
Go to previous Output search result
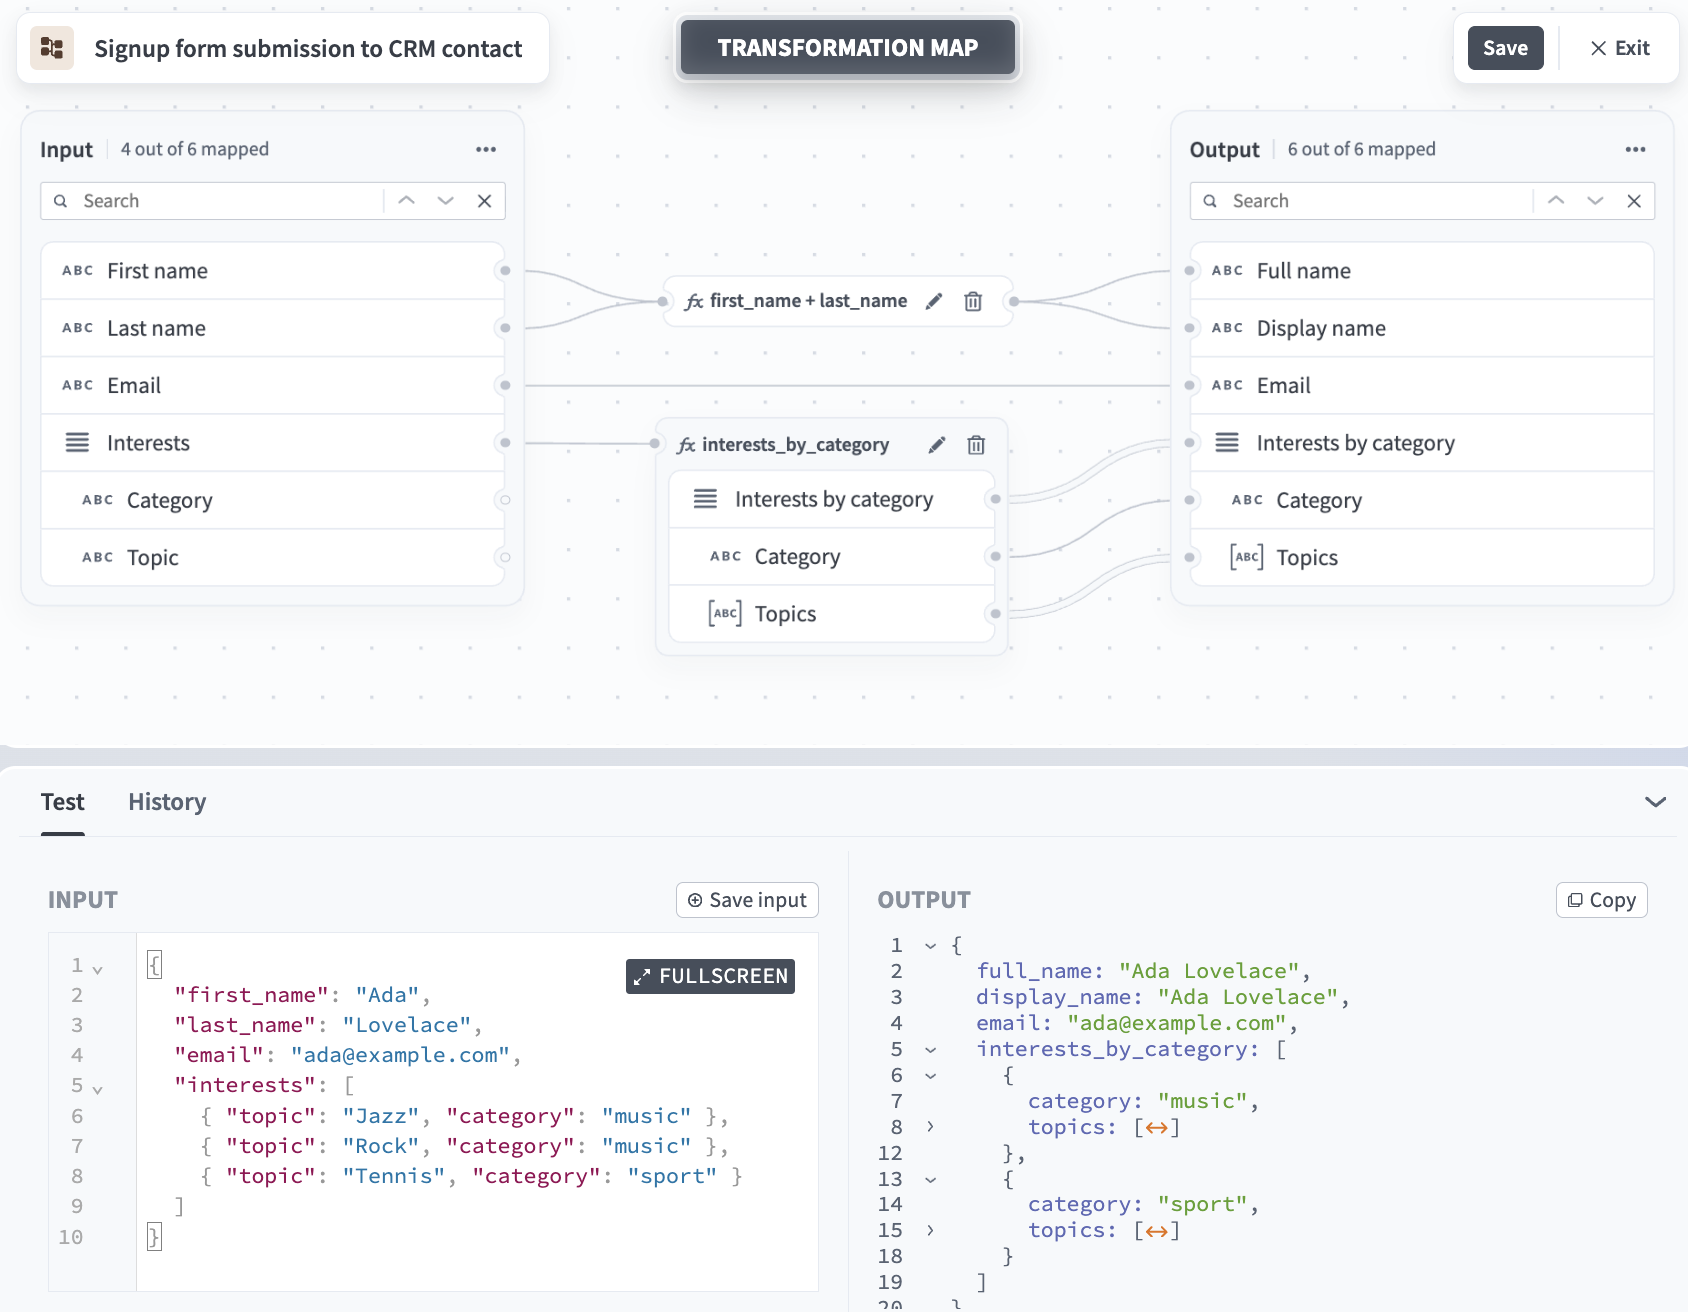click(x=1556, y=201)
